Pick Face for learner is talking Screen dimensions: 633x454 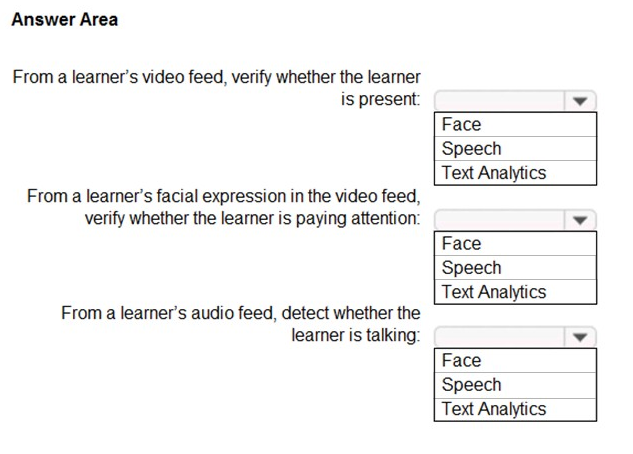pyautogui.click(x=515, y=361)
